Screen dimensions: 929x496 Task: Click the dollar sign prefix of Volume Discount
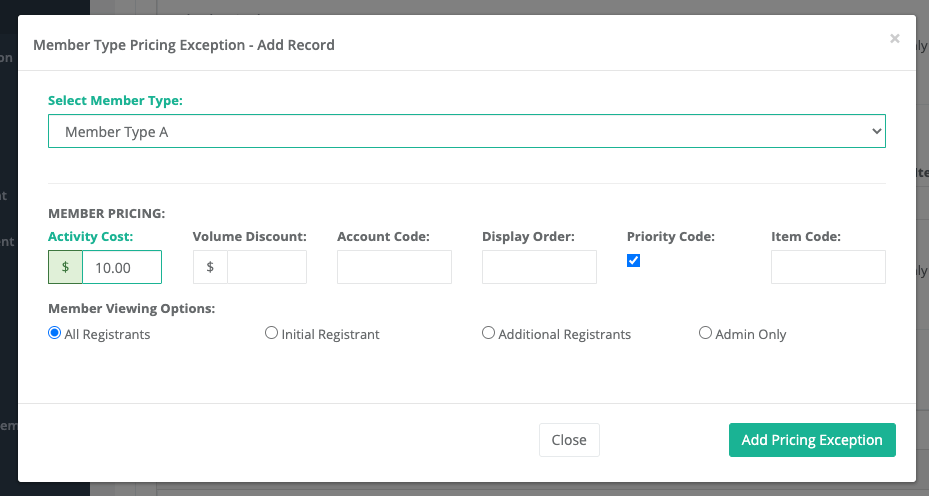point(210,267)
